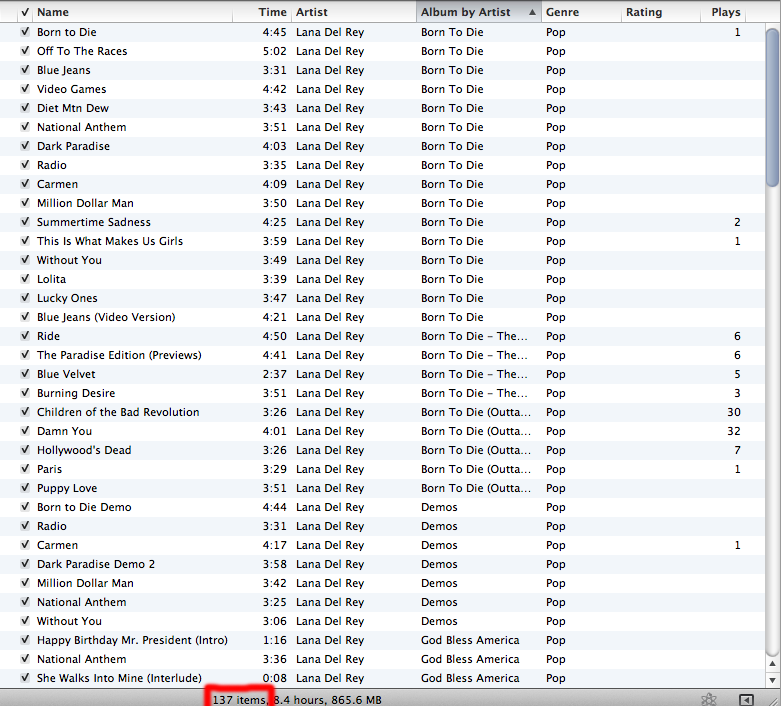
Task: Uncheck the Hollywood's Dead checkbox
Action: tap(25, 450)
